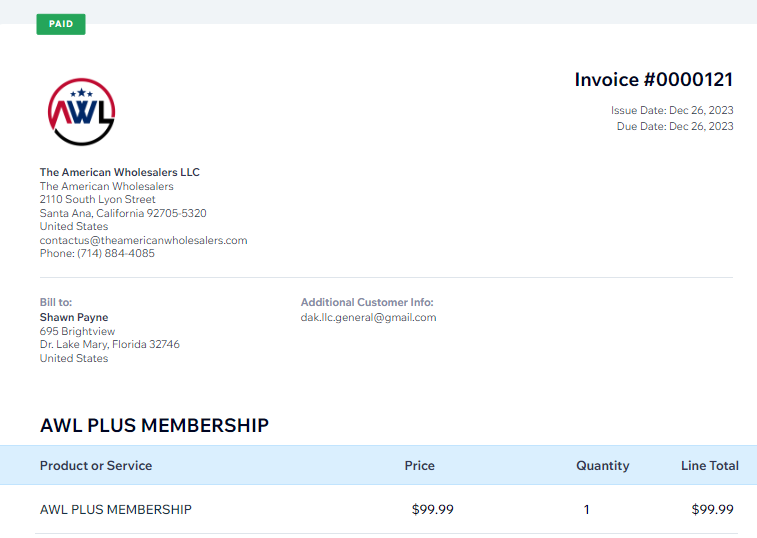Click AWL PLUS MEMBERSHIP item in table row
Viewport: 757px width, 538px height.
[x=116, y=510]
